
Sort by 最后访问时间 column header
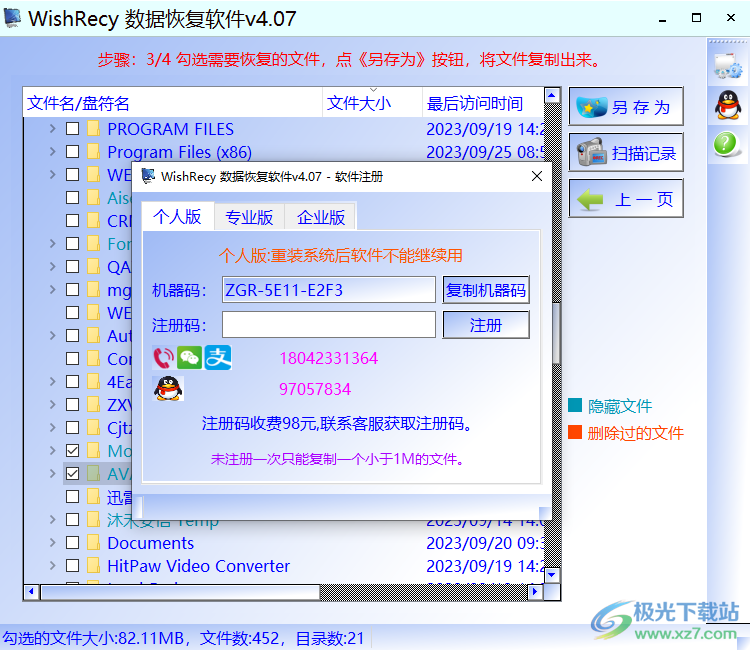click(x=483, y=103)
